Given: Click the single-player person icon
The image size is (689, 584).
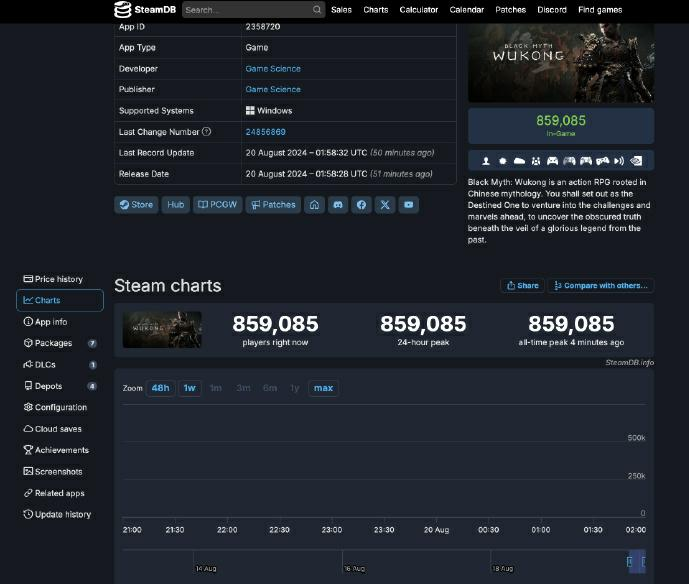Looking at the screenshot, I should (486, 161).
